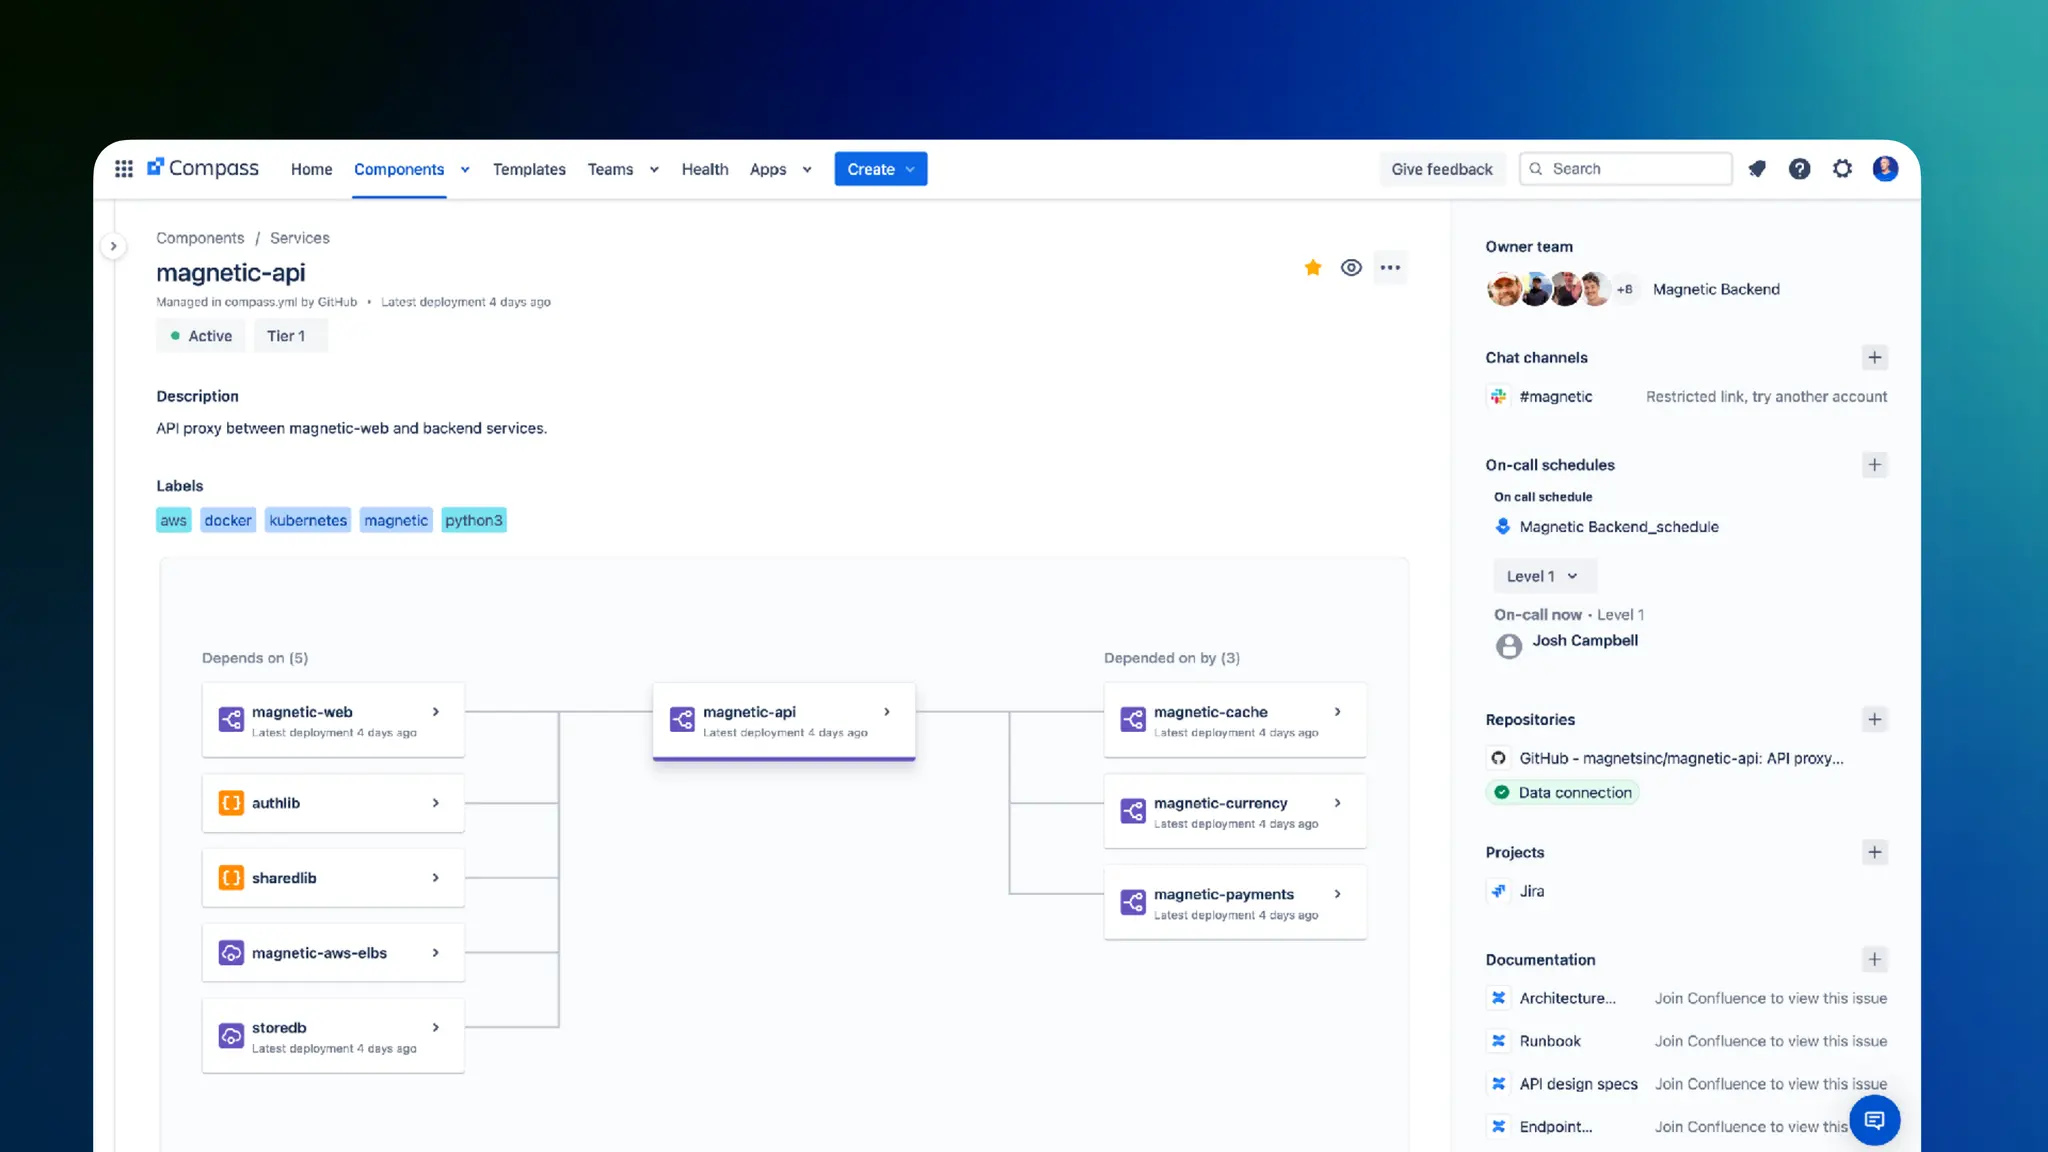Open the Templates menu item

[x=529, y=169]
